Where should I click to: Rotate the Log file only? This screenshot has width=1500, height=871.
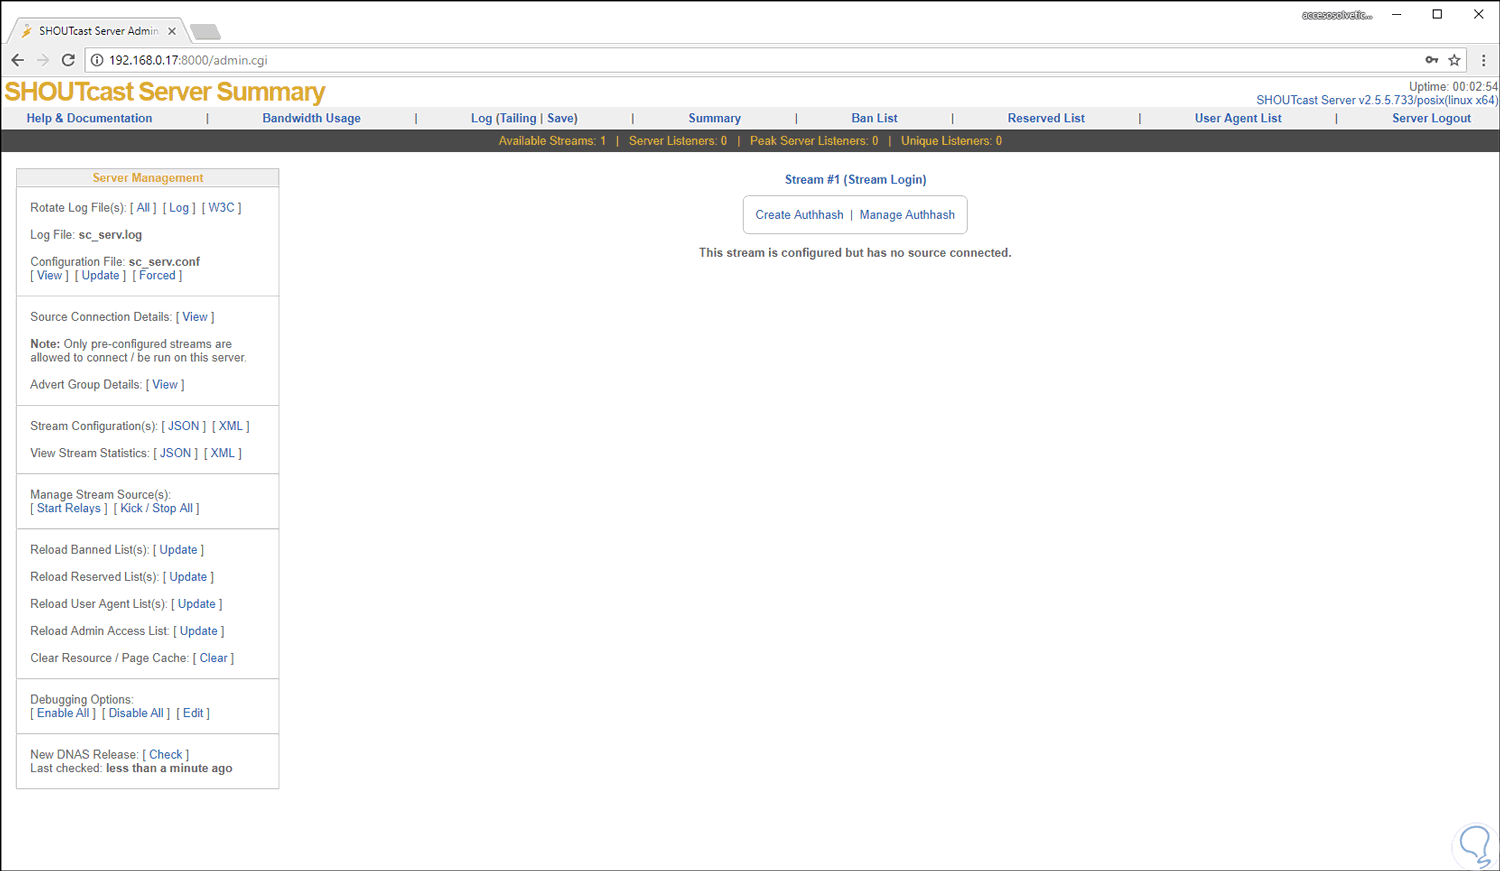click(x=179, y=208)
